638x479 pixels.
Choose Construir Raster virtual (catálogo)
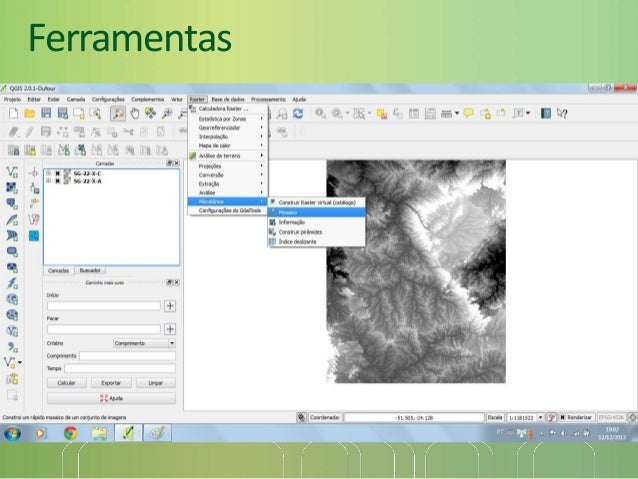tap(316, 202)
